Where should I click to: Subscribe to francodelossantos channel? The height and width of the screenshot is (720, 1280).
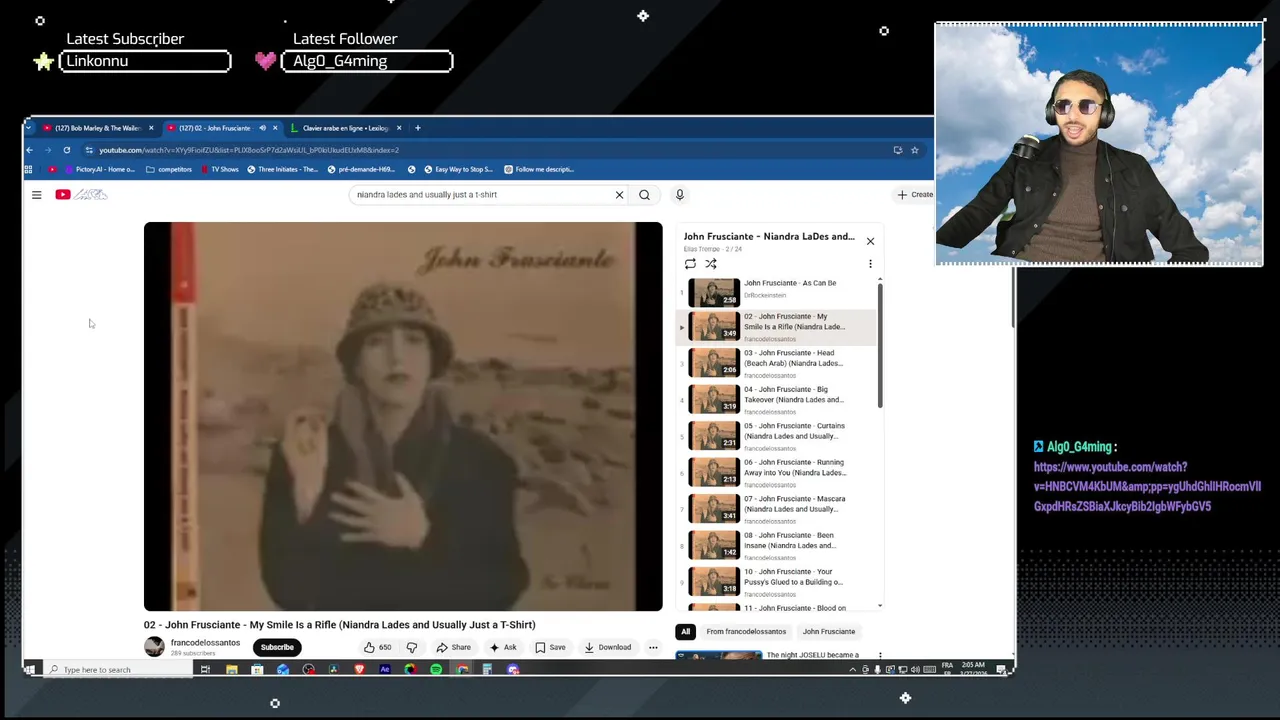277,647
